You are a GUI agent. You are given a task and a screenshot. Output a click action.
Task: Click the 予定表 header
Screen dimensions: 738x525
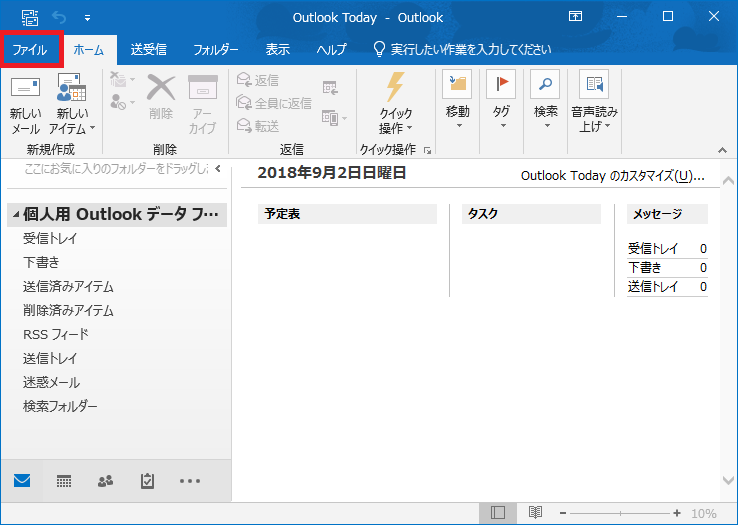pyautogui.click(x=347, y=214)
